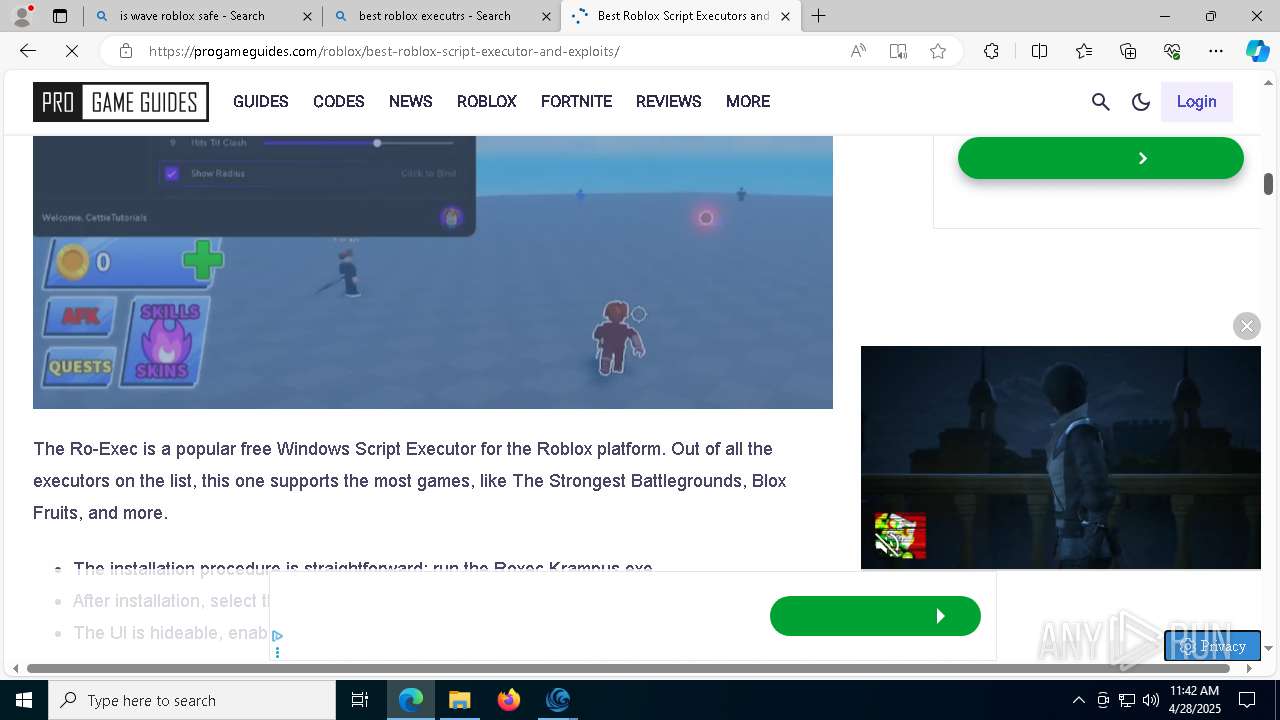Show hidden system tray icons
This screenshot has width=1280, height=720.
click(1078, 700)
